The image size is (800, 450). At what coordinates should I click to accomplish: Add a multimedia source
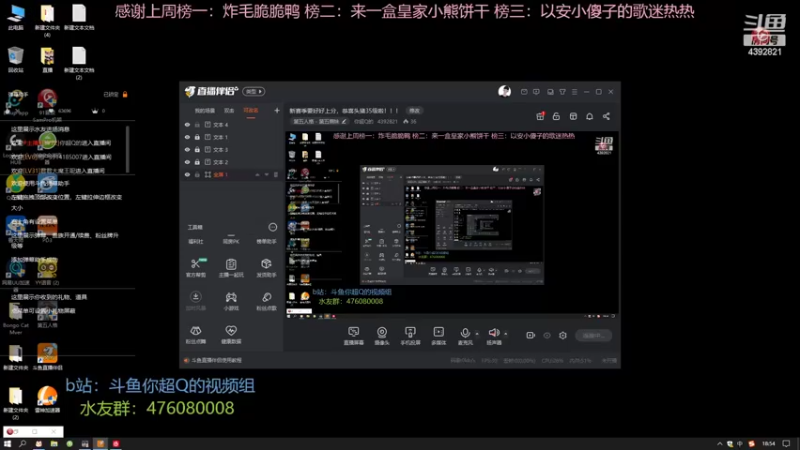click(439, 336)
